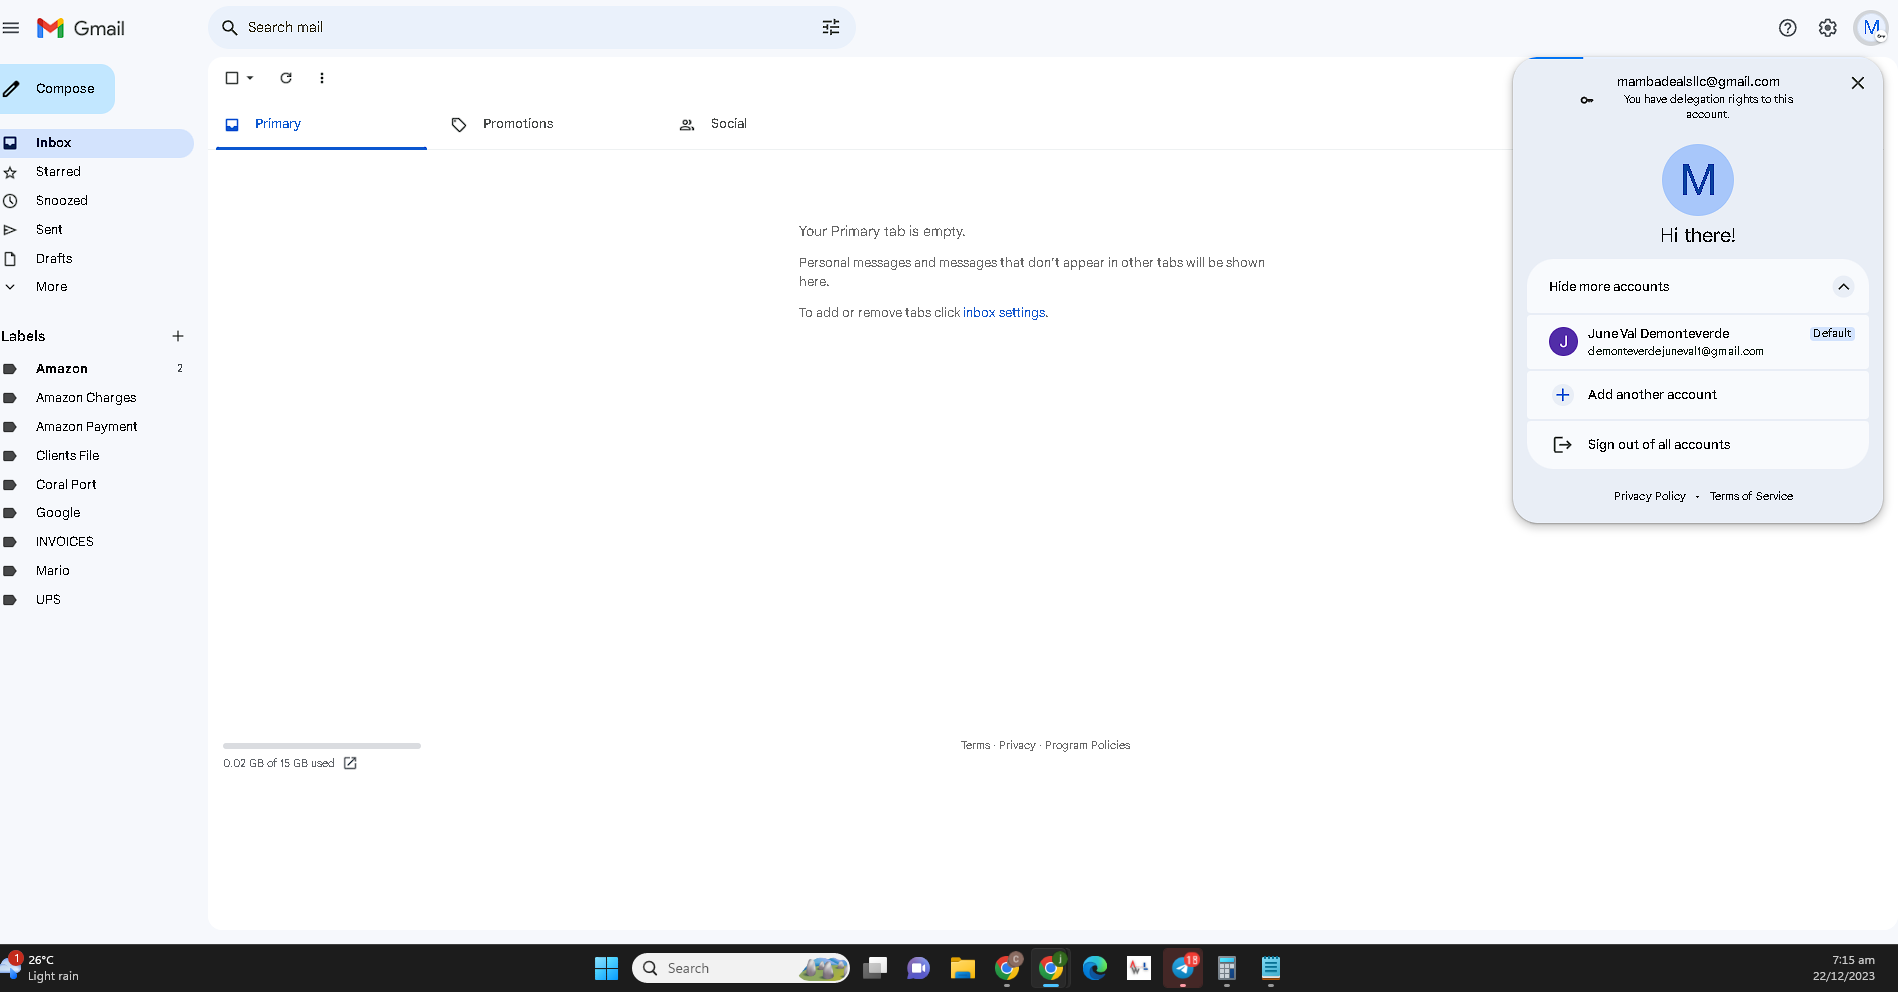Tick the select-all checkbox
This screenshot has height=992, width=1898.
232,78
